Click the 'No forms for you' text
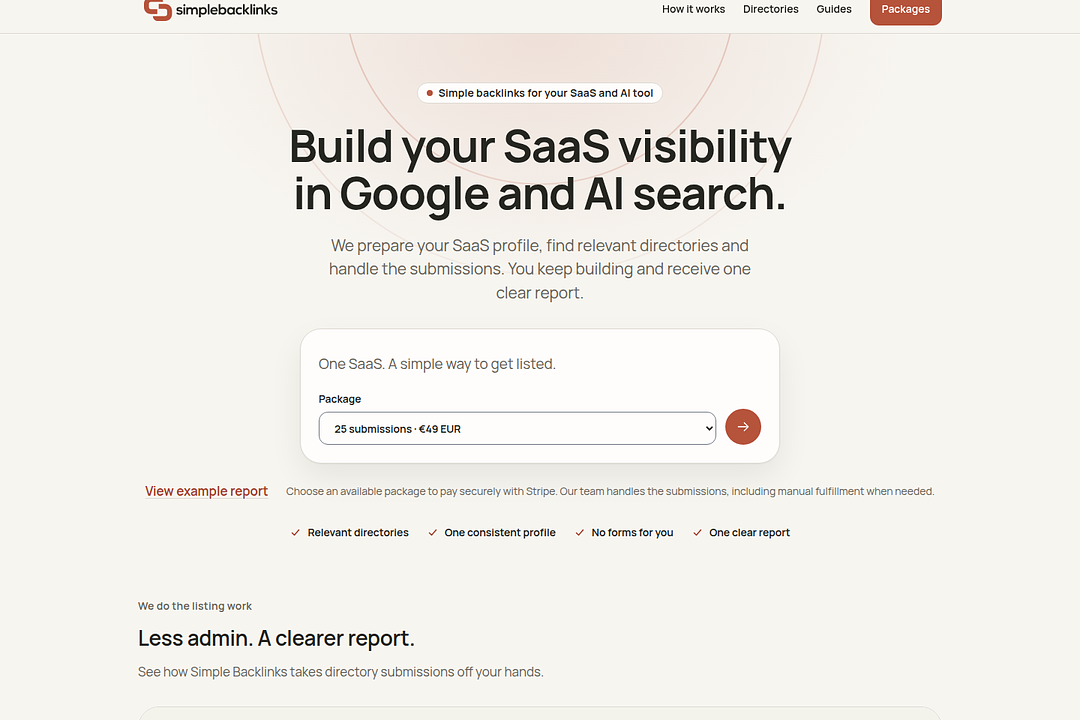The height and width of the screenshot is (720, 1080). pos(632,533)
